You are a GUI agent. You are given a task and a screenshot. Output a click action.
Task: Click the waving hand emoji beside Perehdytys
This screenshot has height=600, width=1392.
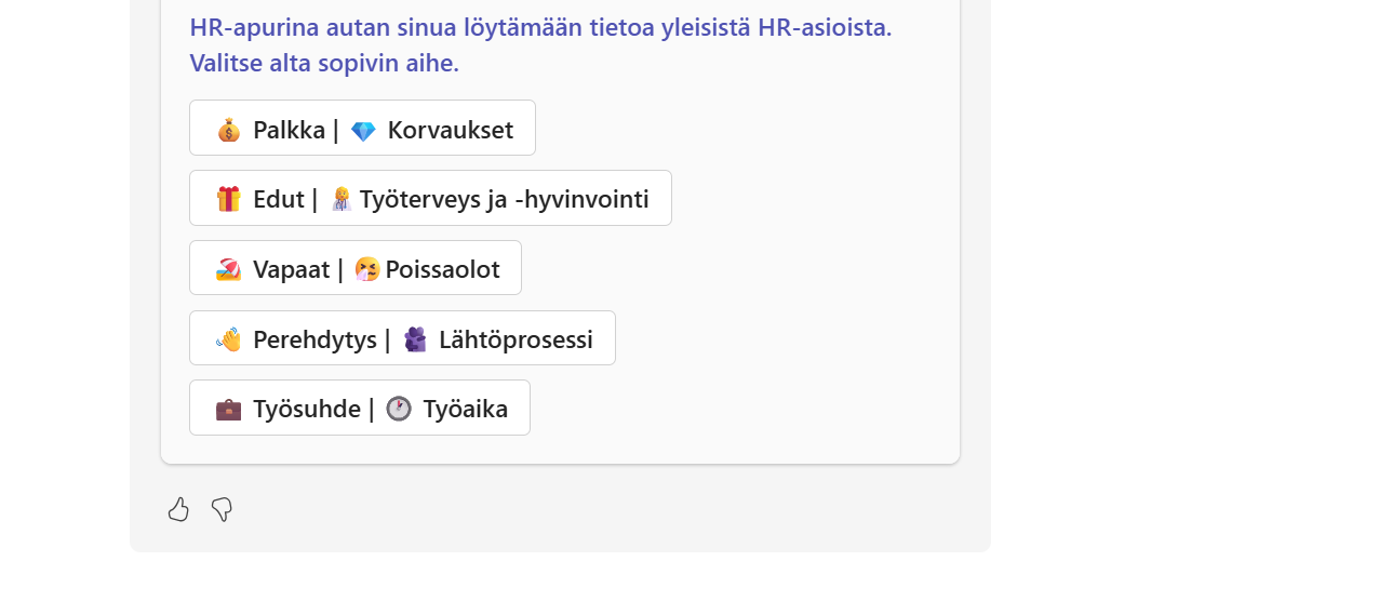[x=229, y=339]
